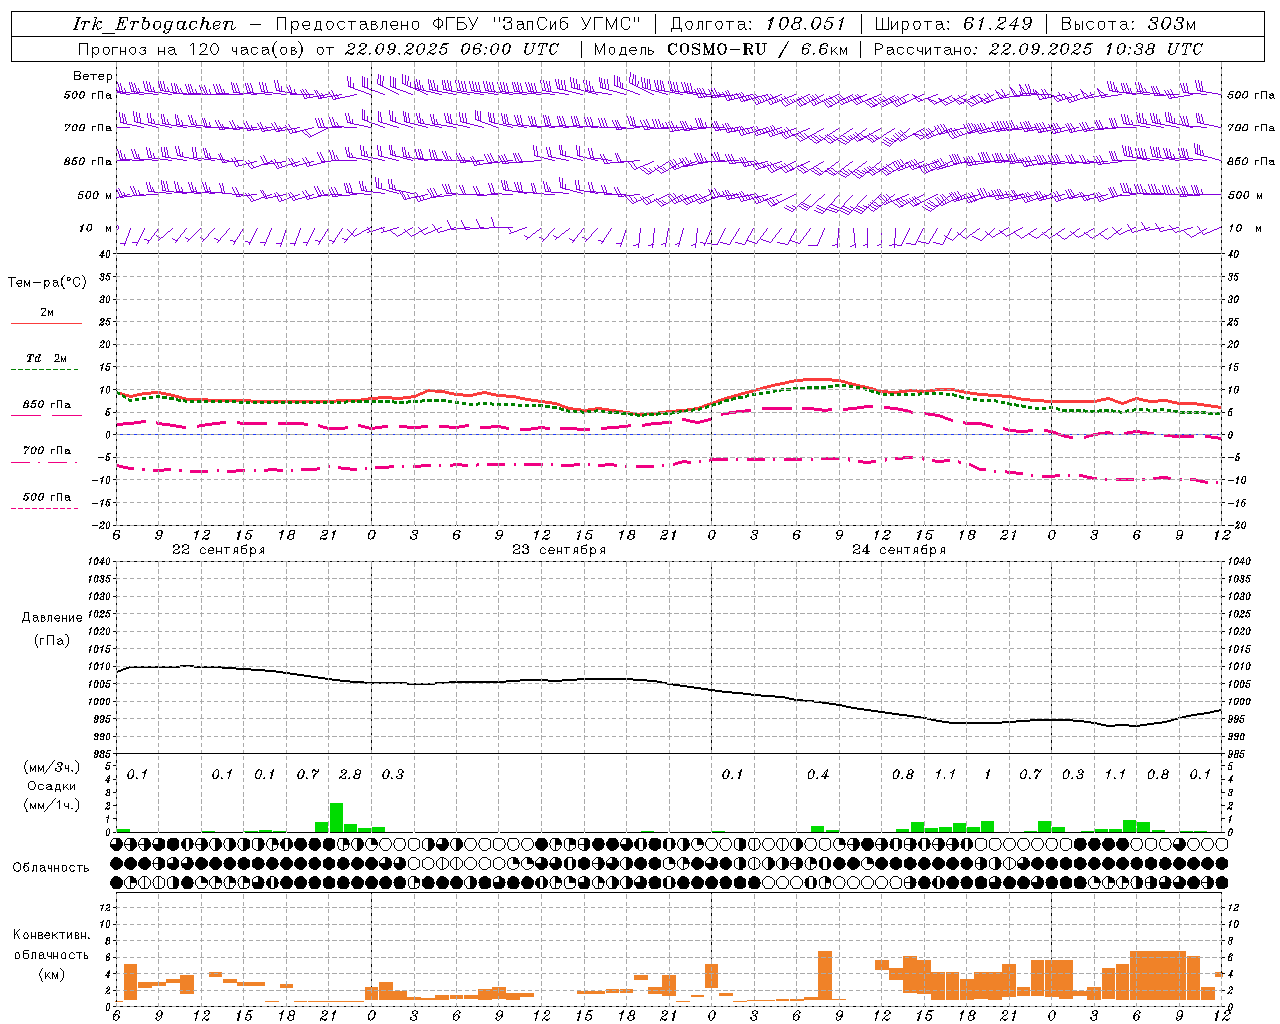Click the (км) unit label
The image size is (1280, 1024).
point(51,973)
